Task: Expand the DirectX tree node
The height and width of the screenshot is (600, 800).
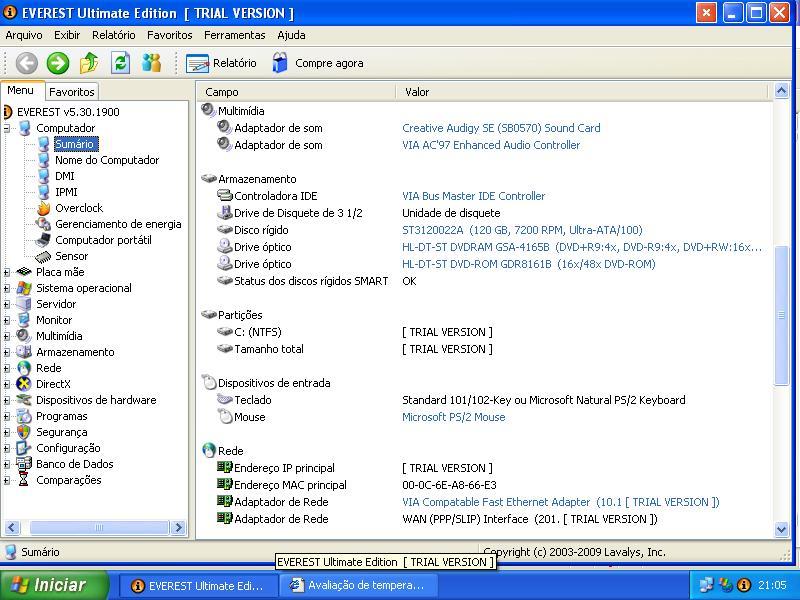Action: (7, 384)
